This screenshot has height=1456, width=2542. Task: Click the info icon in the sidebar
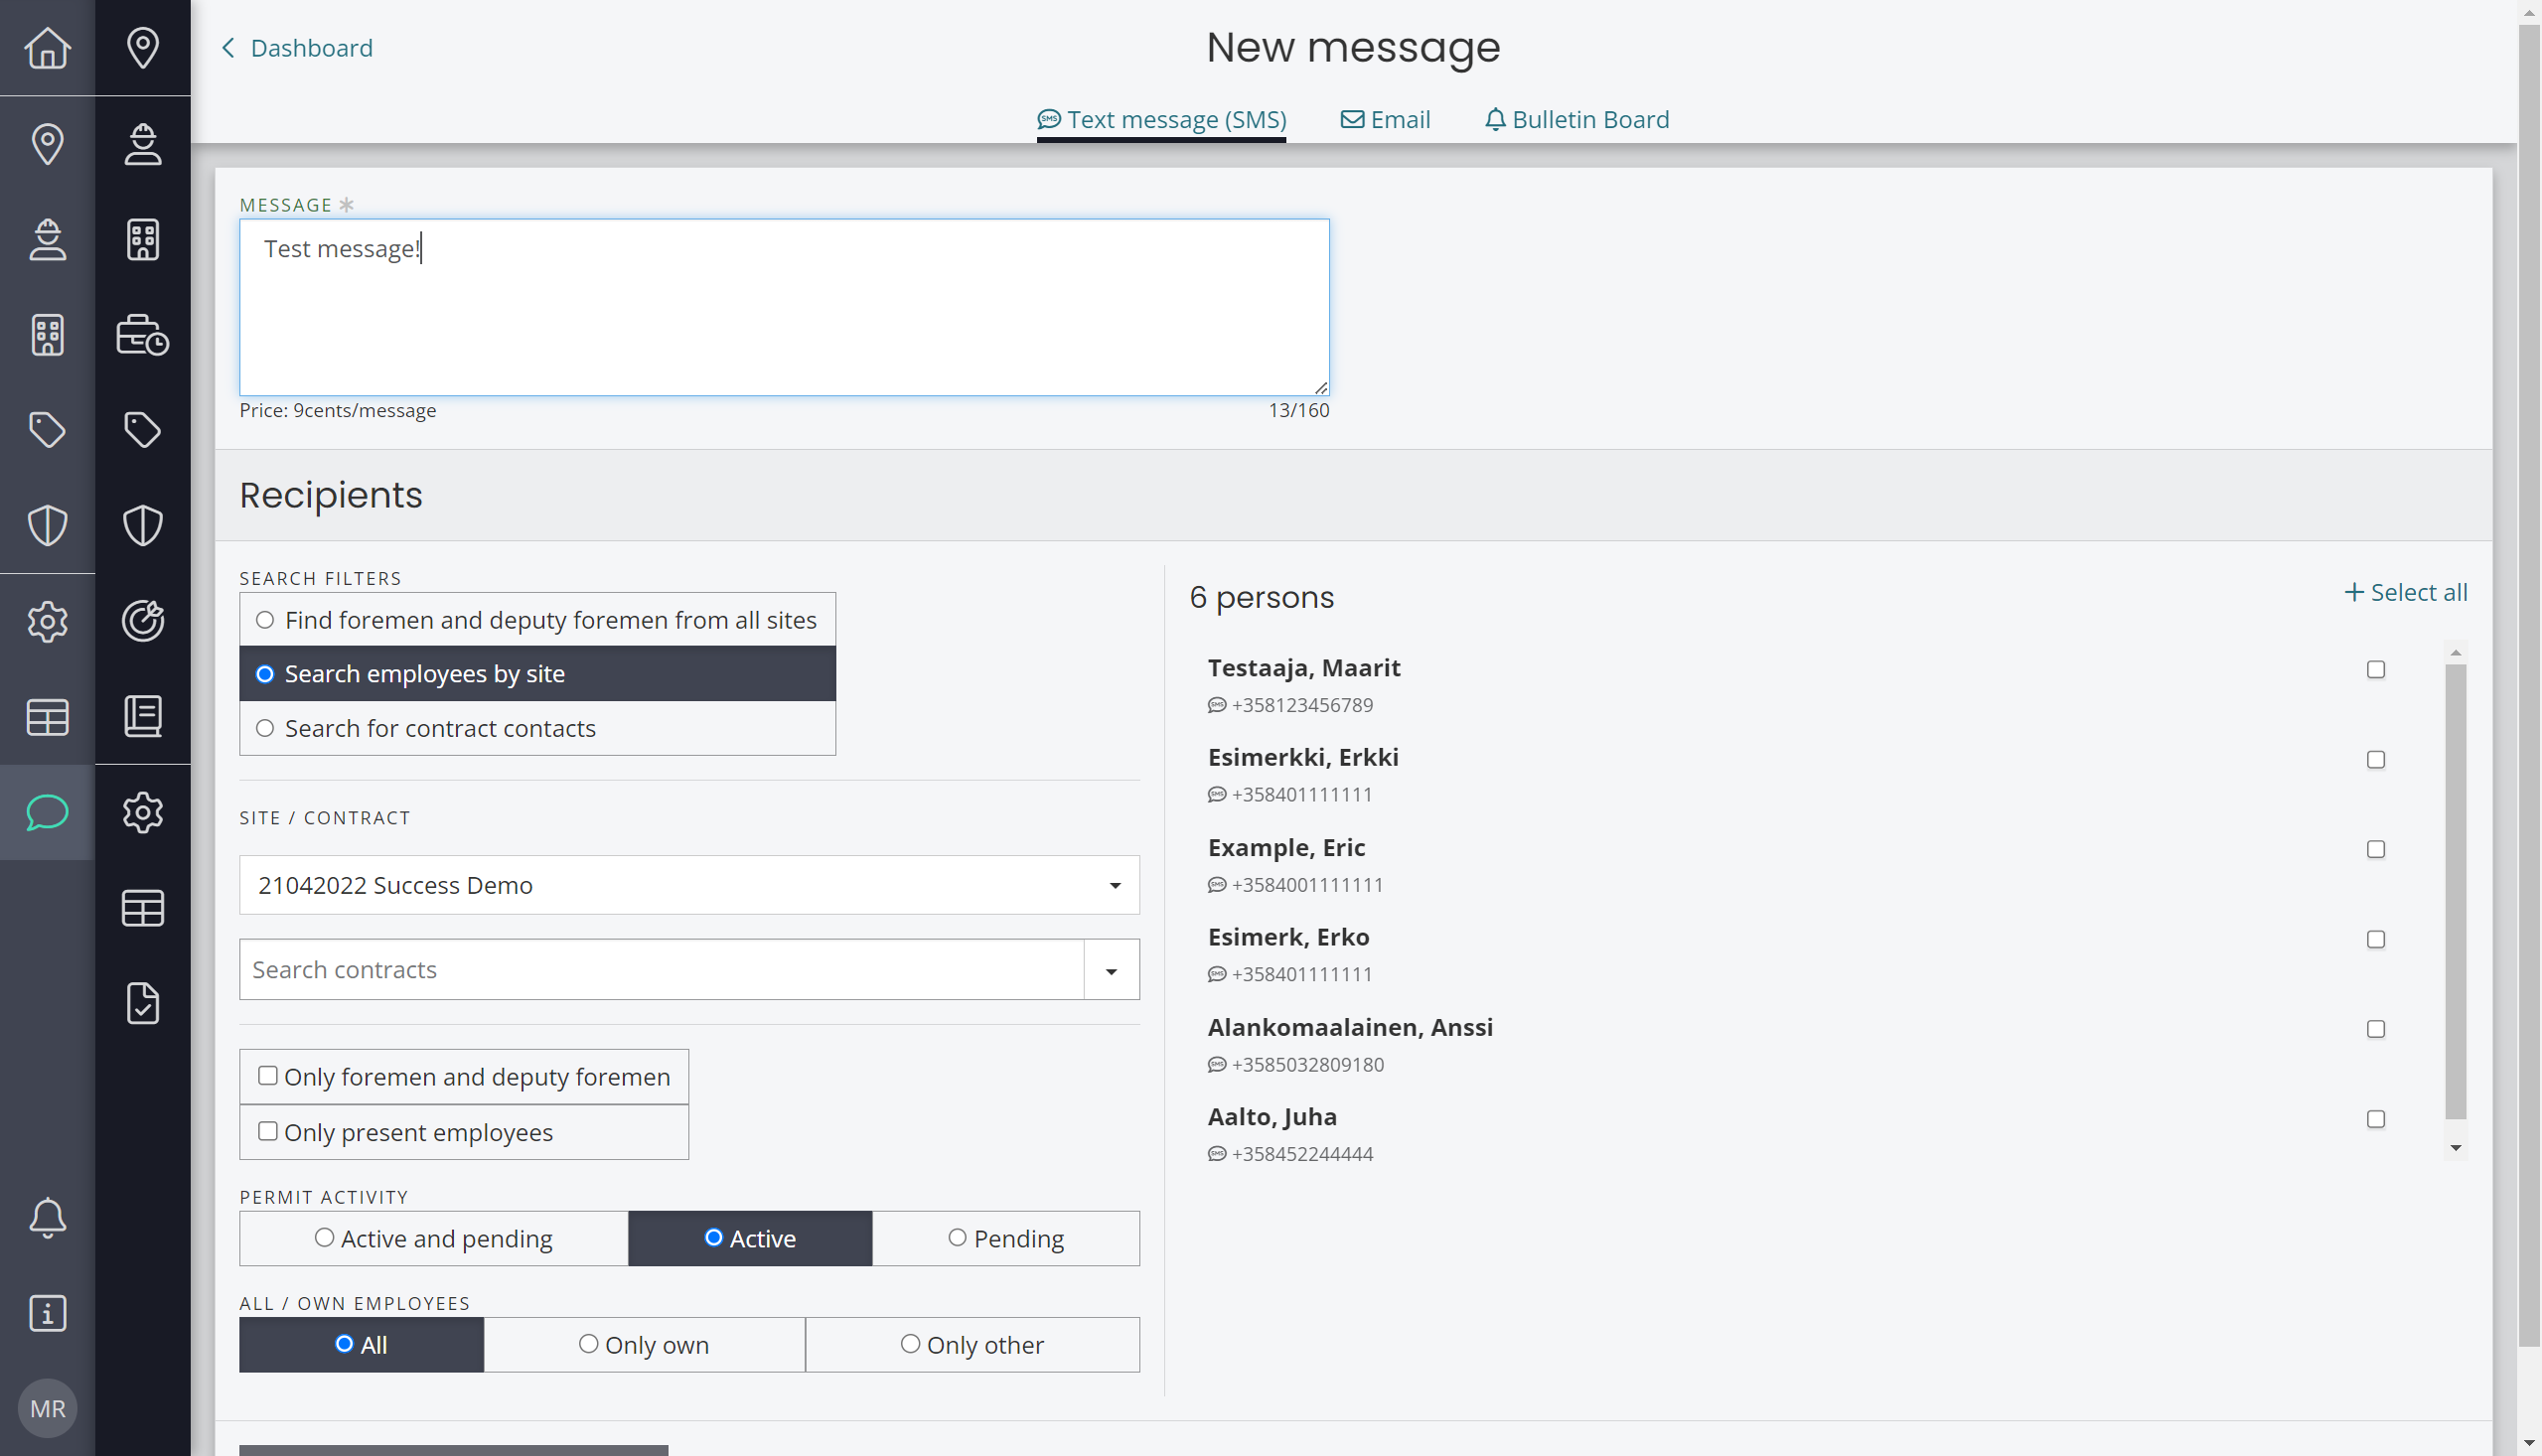click(47, 1313)
